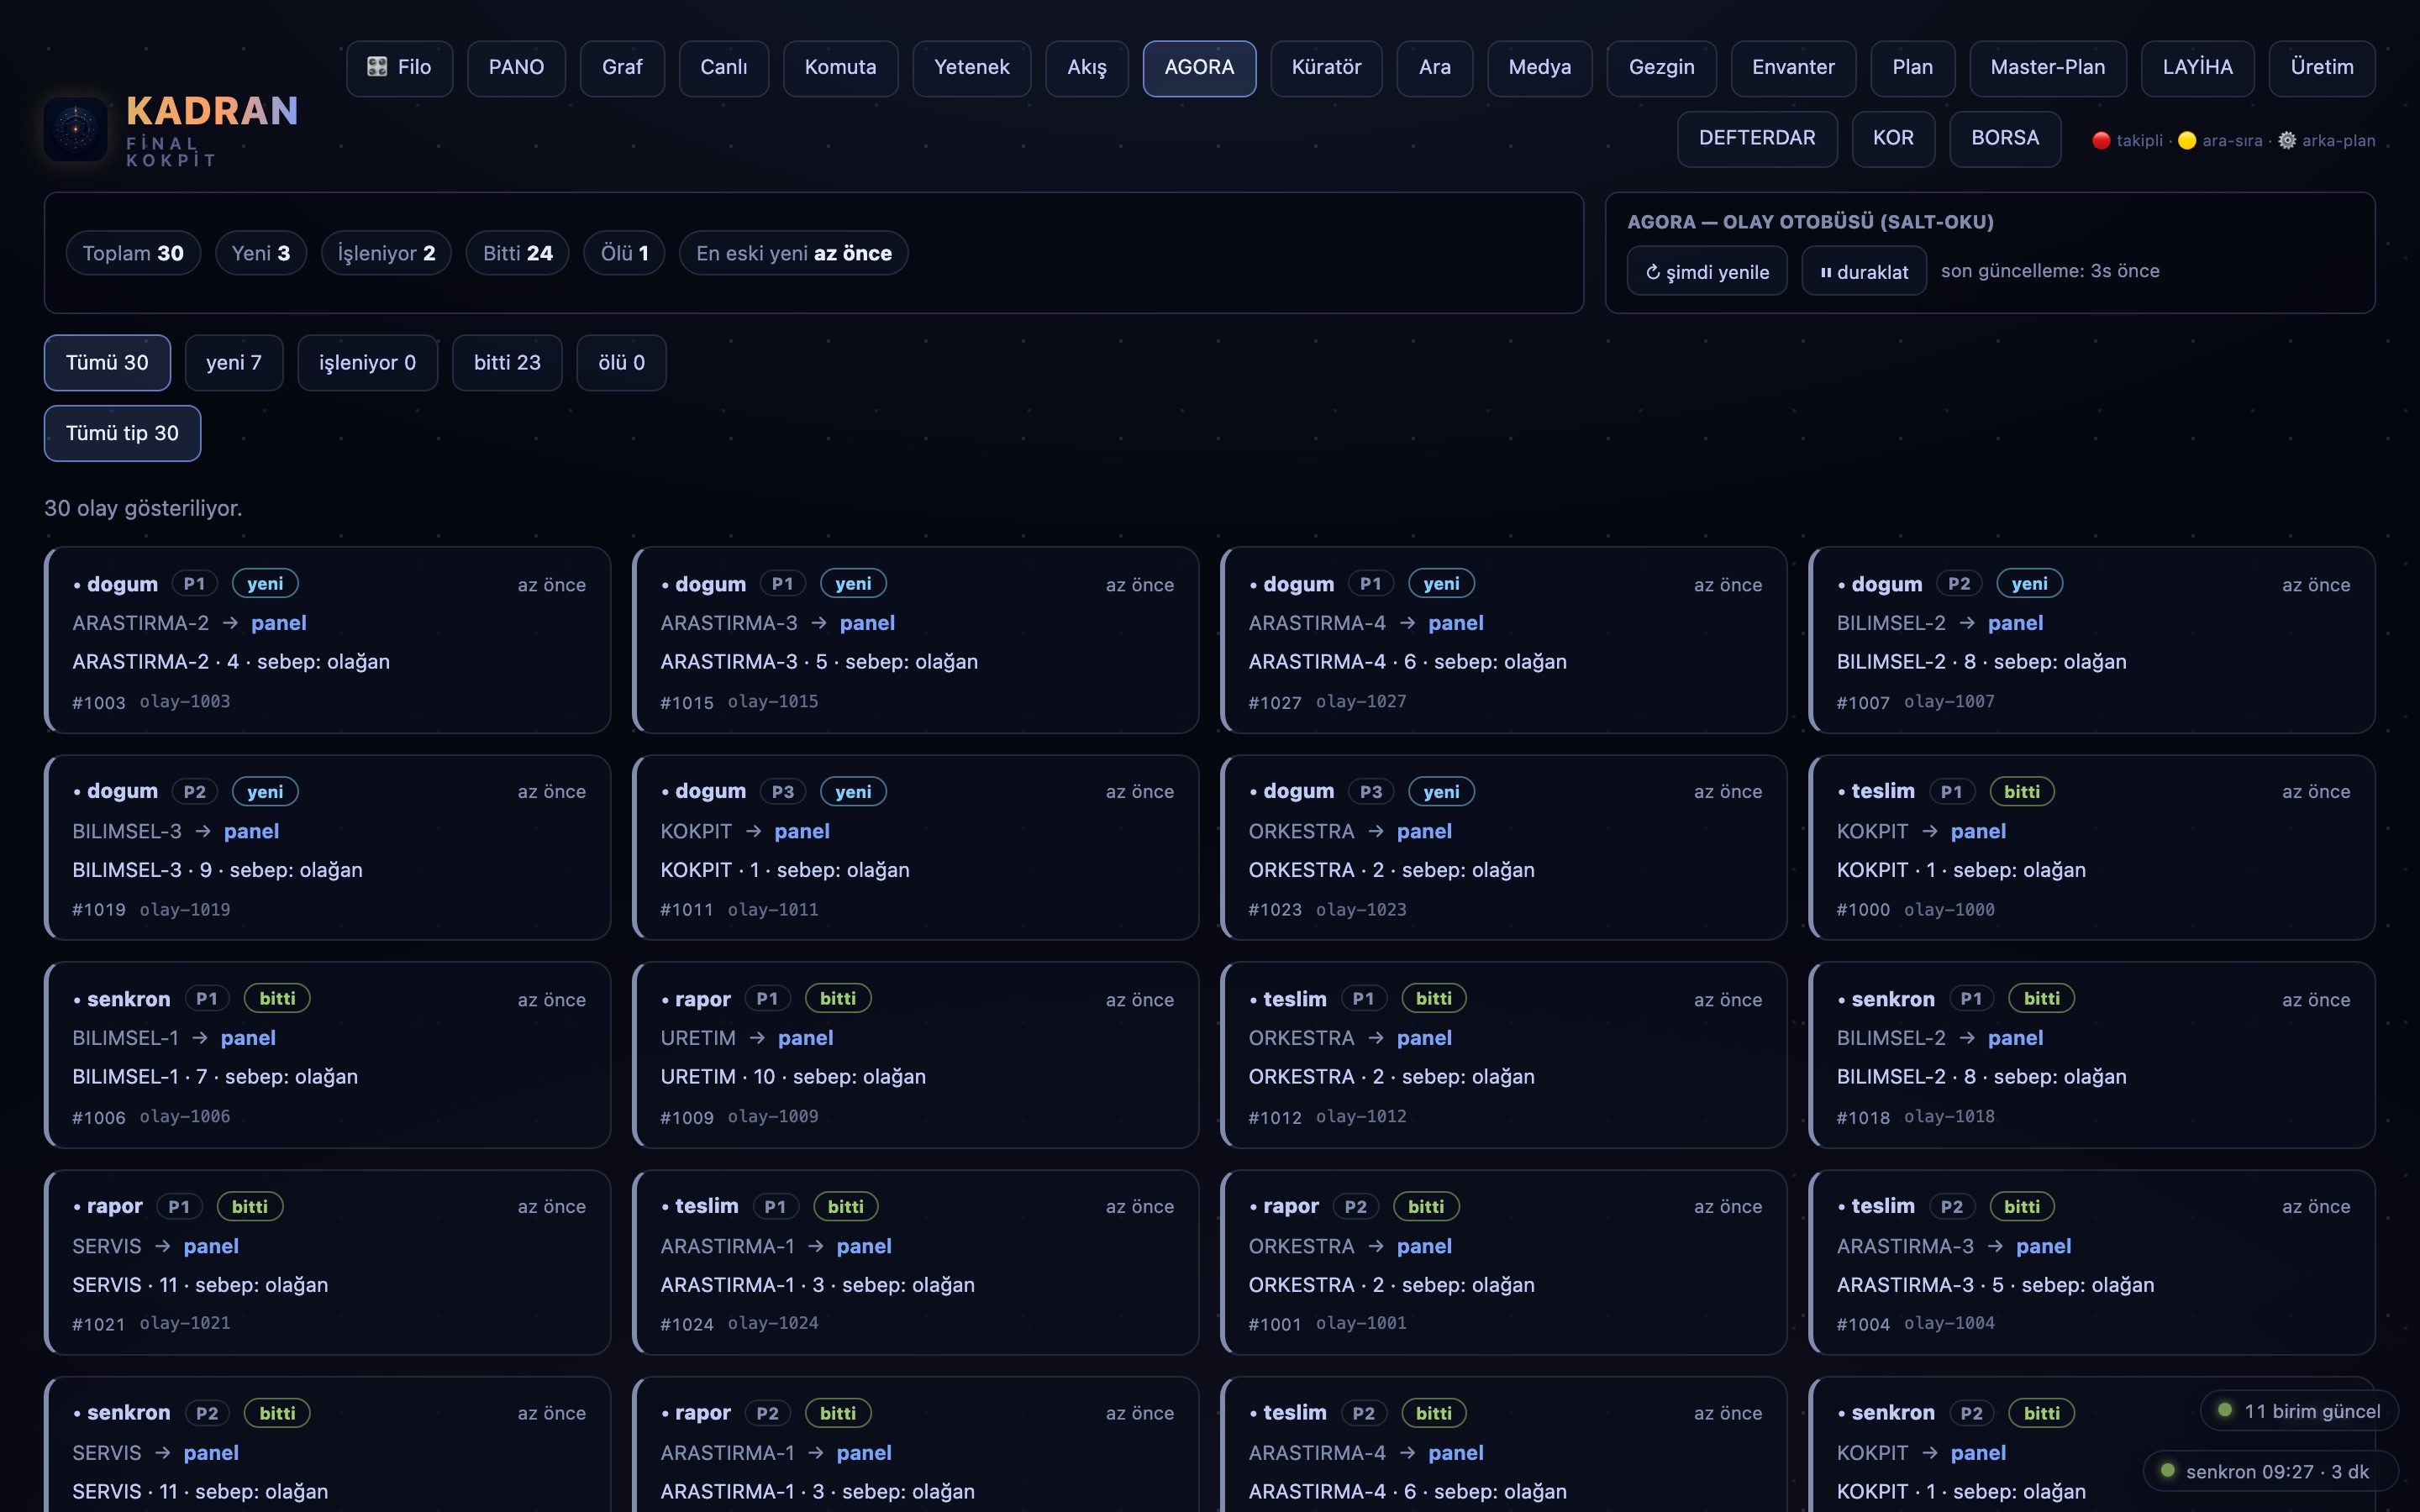Viewport: 2420px width, 1512px height.
Task: Open the Filo tab with grid icon
Action: pyautogui.click(x=399, y=68)
